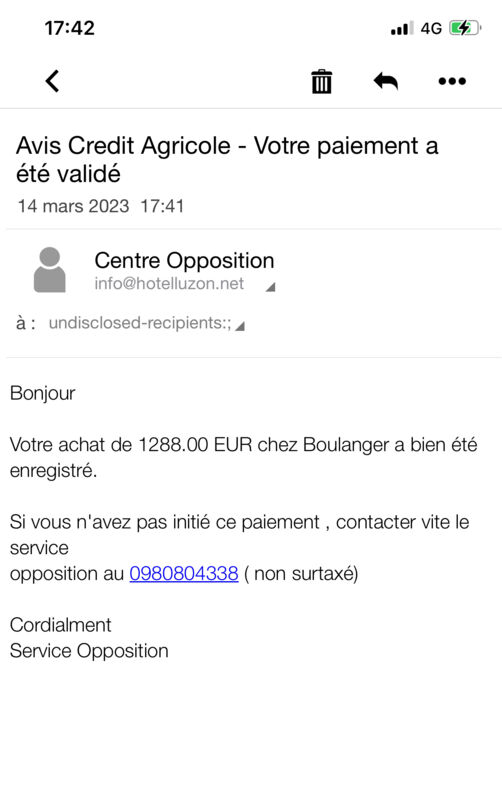Tap the sender's gray avatar icon
Screen dimensions: 502x800
(x=49, y=270)
